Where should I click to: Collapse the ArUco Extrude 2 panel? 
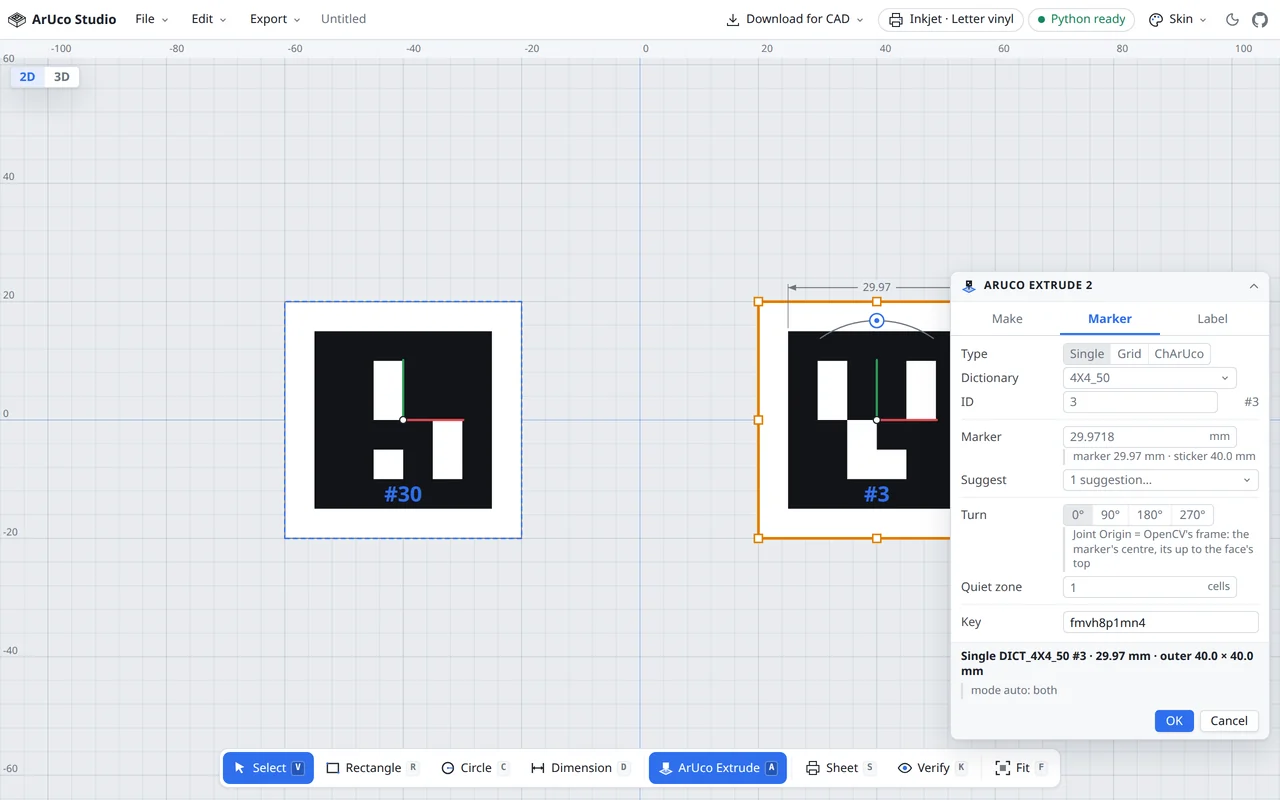tap(1254, 286)
